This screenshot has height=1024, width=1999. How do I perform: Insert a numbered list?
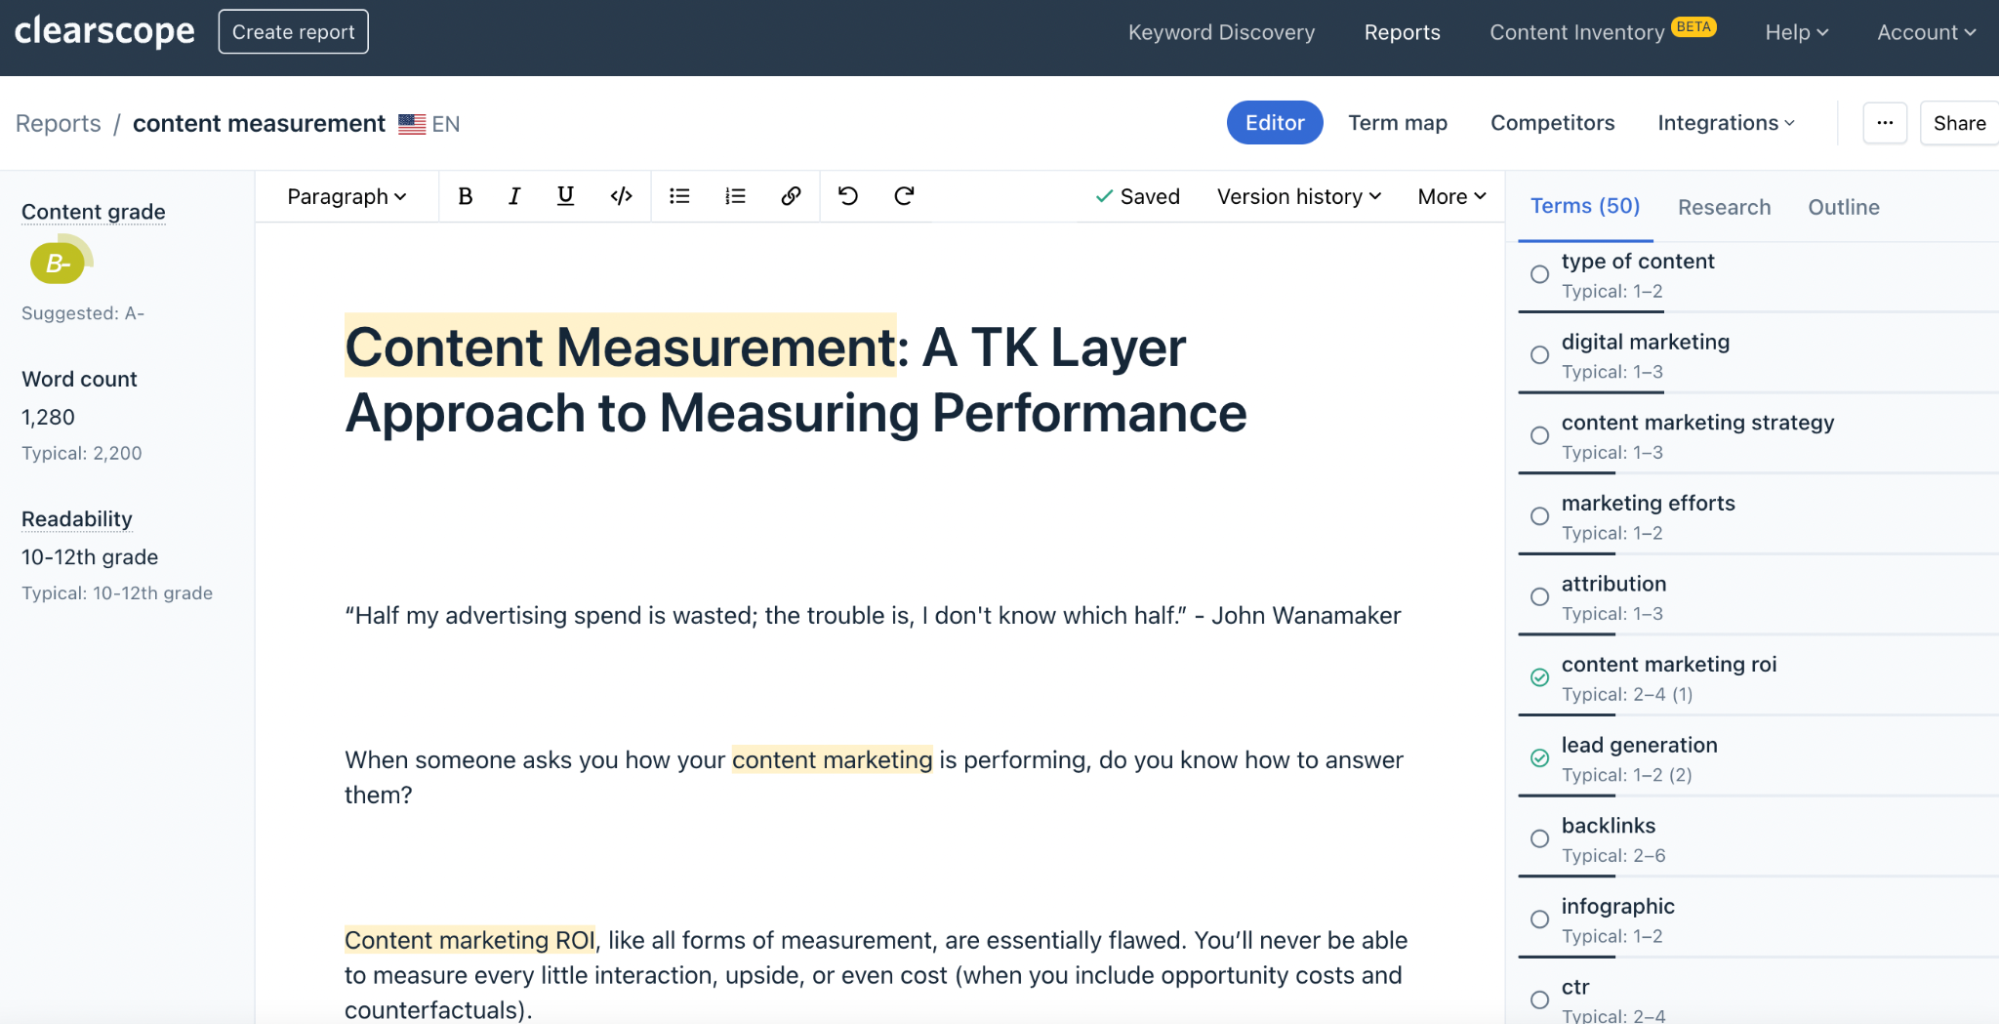pos(735,196)
